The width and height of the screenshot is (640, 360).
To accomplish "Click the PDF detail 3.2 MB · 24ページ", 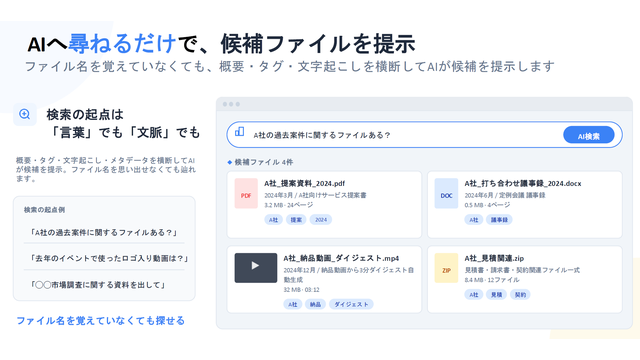I will (289, 205).
